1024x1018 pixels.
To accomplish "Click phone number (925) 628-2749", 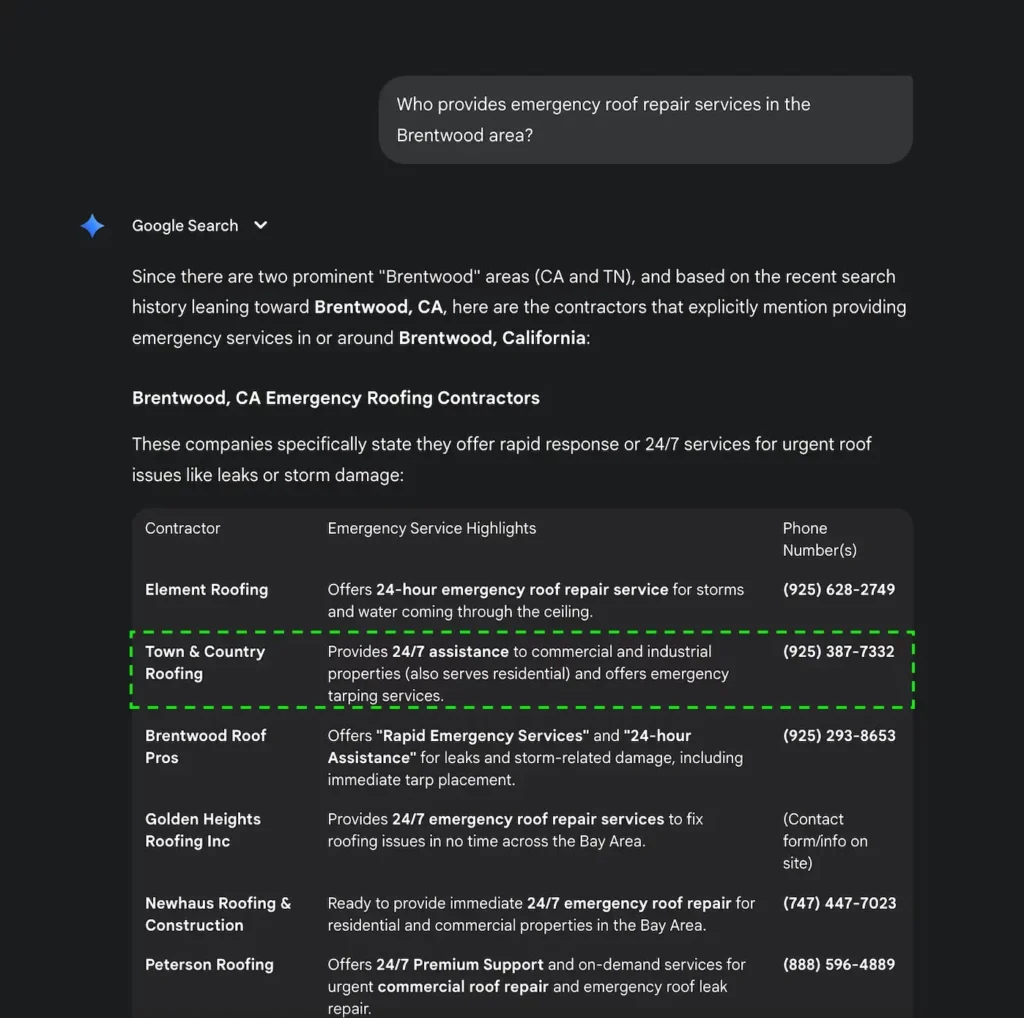I will click(838, 590).
